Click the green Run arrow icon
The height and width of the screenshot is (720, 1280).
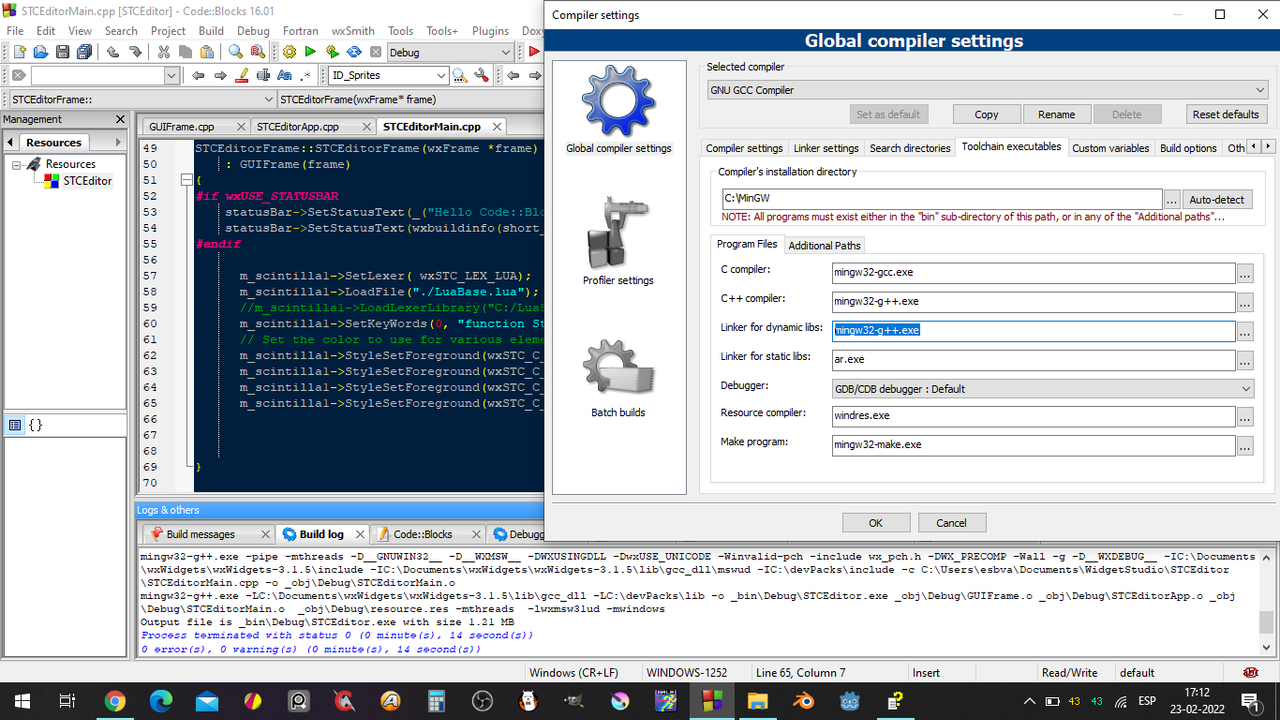point(310,52)
